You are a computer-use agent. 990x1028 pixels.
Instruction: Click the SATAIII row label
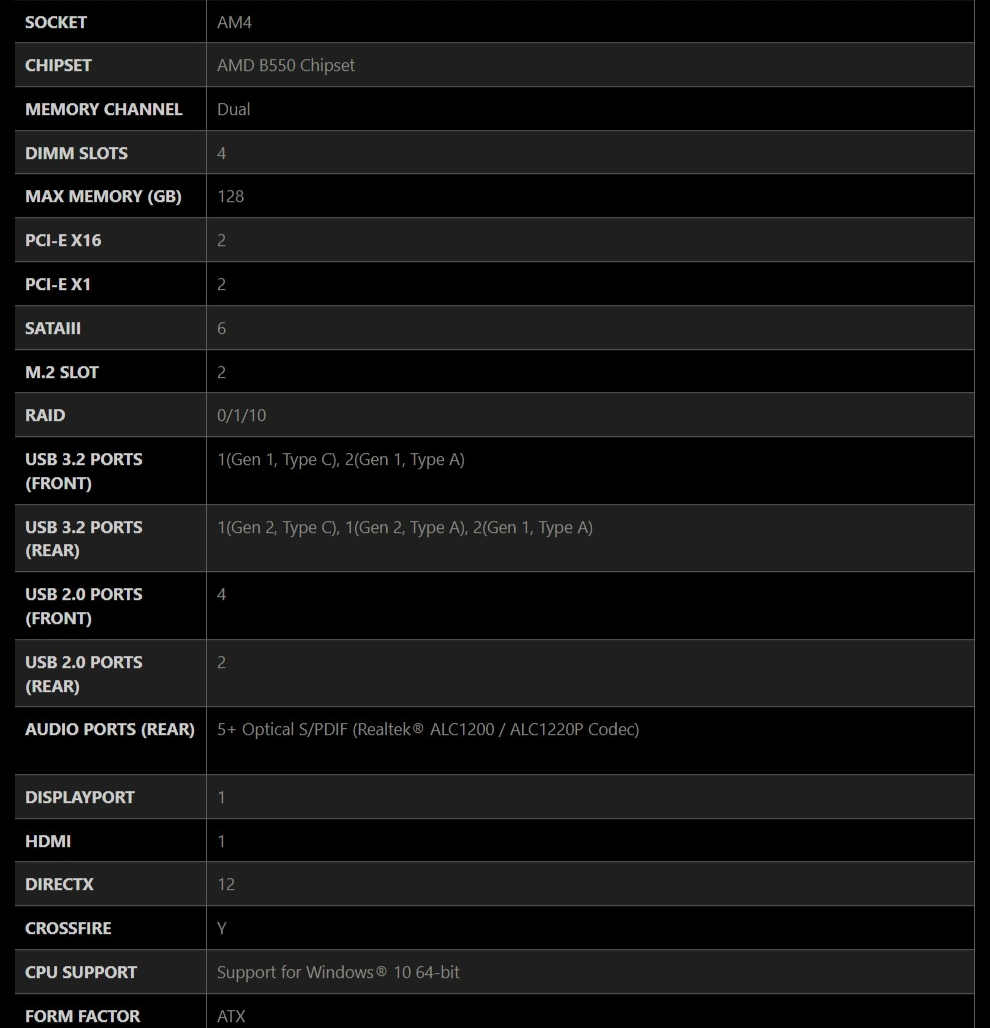click(x=53, y=328)
